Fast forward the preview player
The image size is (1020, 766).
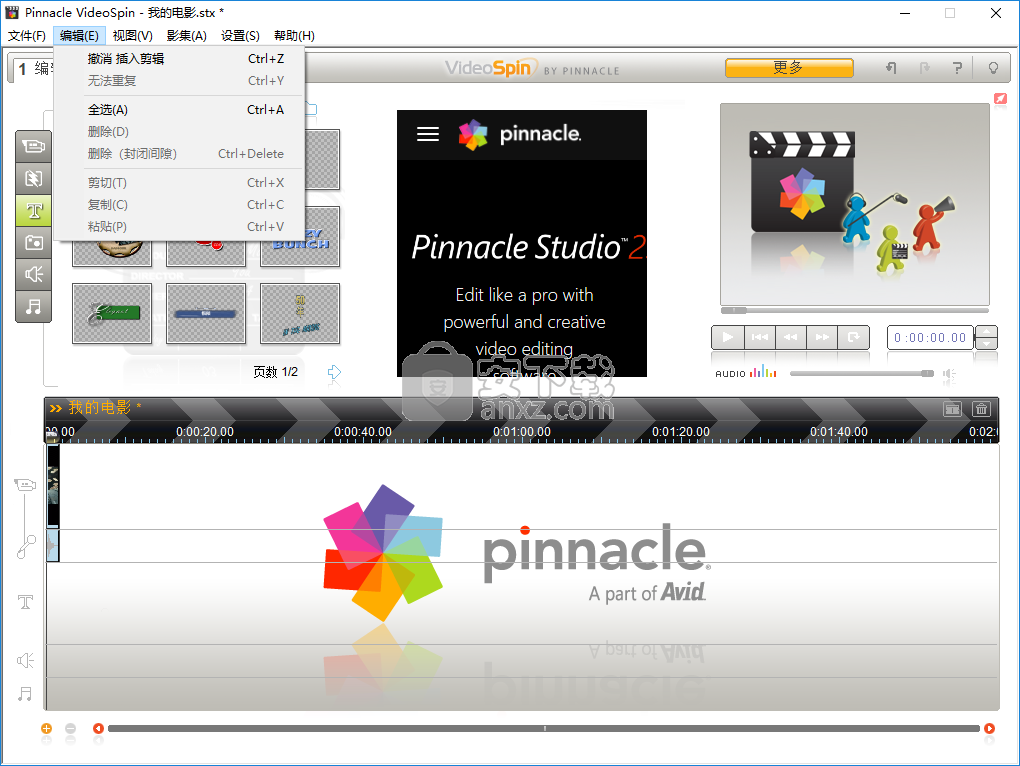(x=822, y=337)
